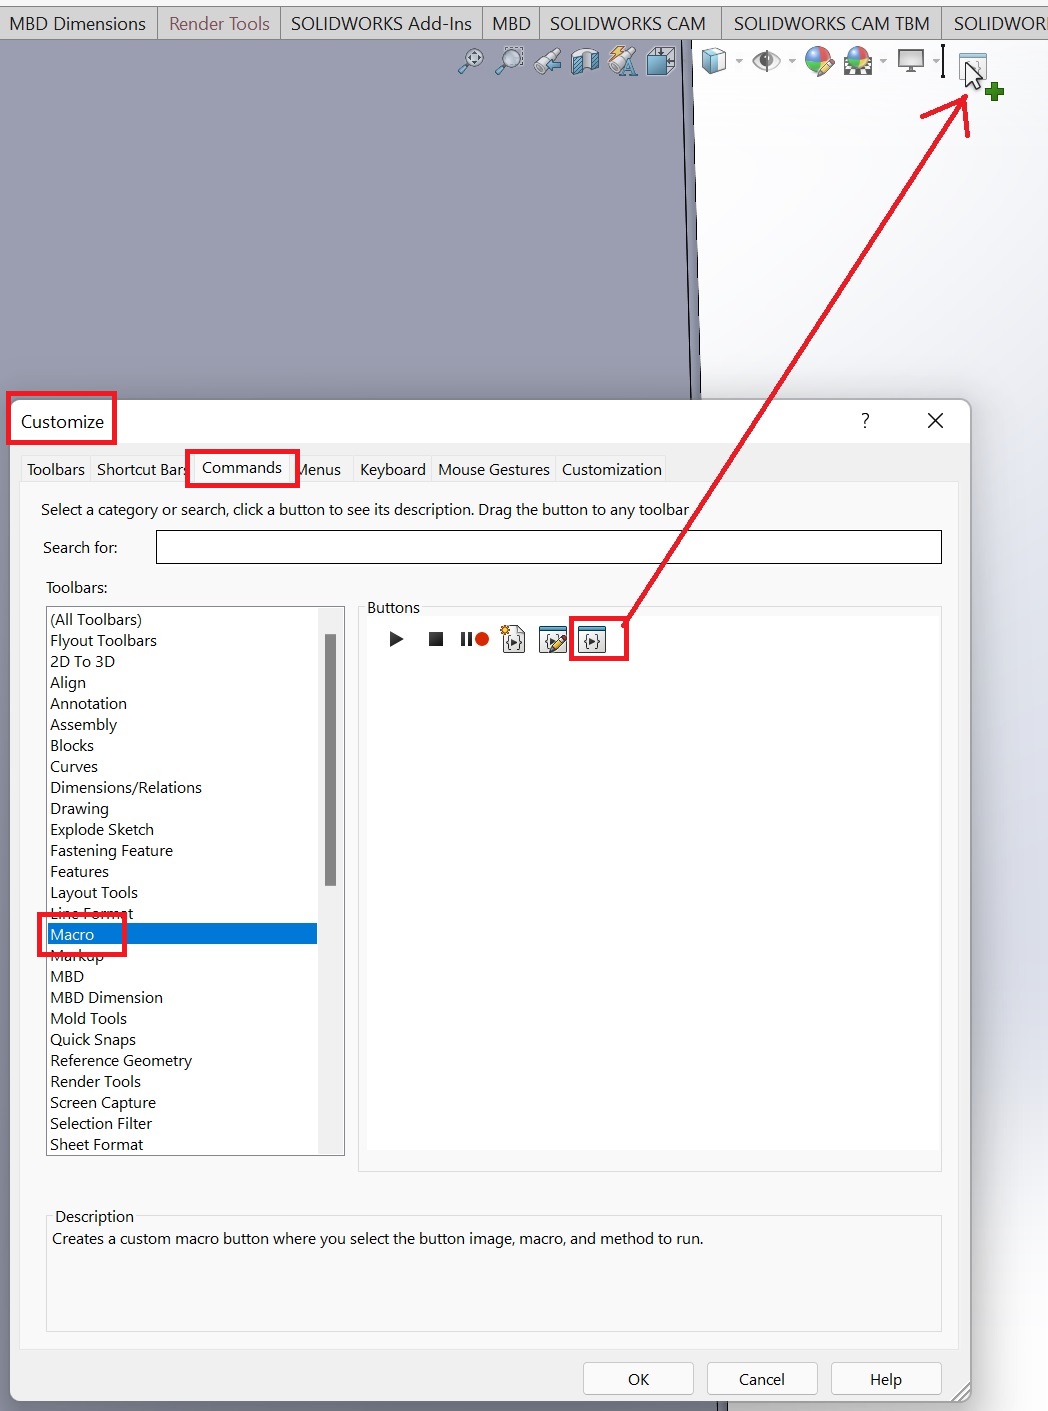
Task: Click Edit Macro icon
Action: click(x=552, y=639)
